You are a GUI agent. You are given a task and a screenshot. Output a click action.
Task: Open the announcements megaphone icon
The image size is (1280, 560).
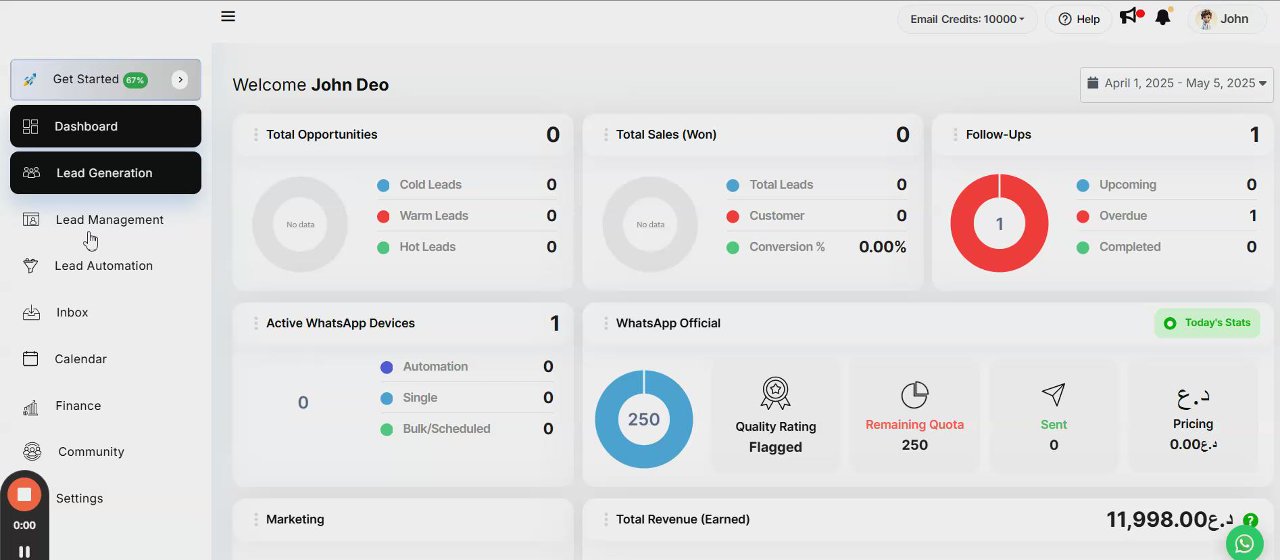[x=1129, y=17]
